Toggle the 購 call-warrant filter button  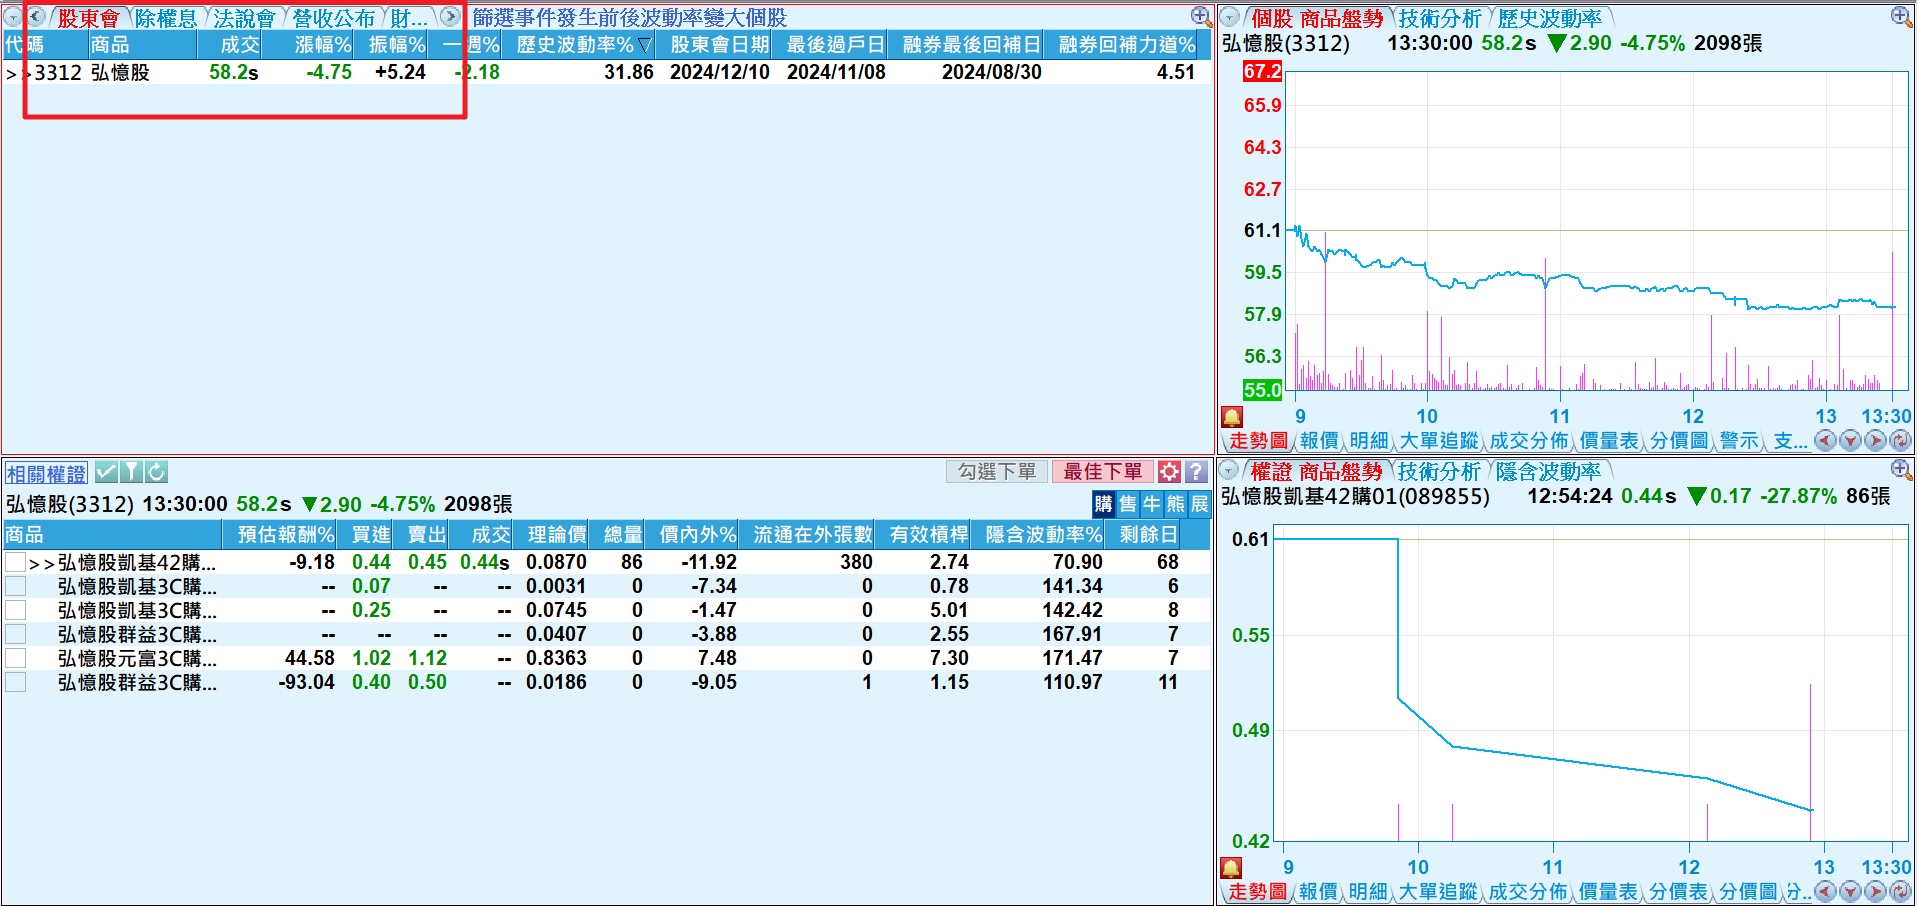pyautogui.click(x=1103, y=504)
